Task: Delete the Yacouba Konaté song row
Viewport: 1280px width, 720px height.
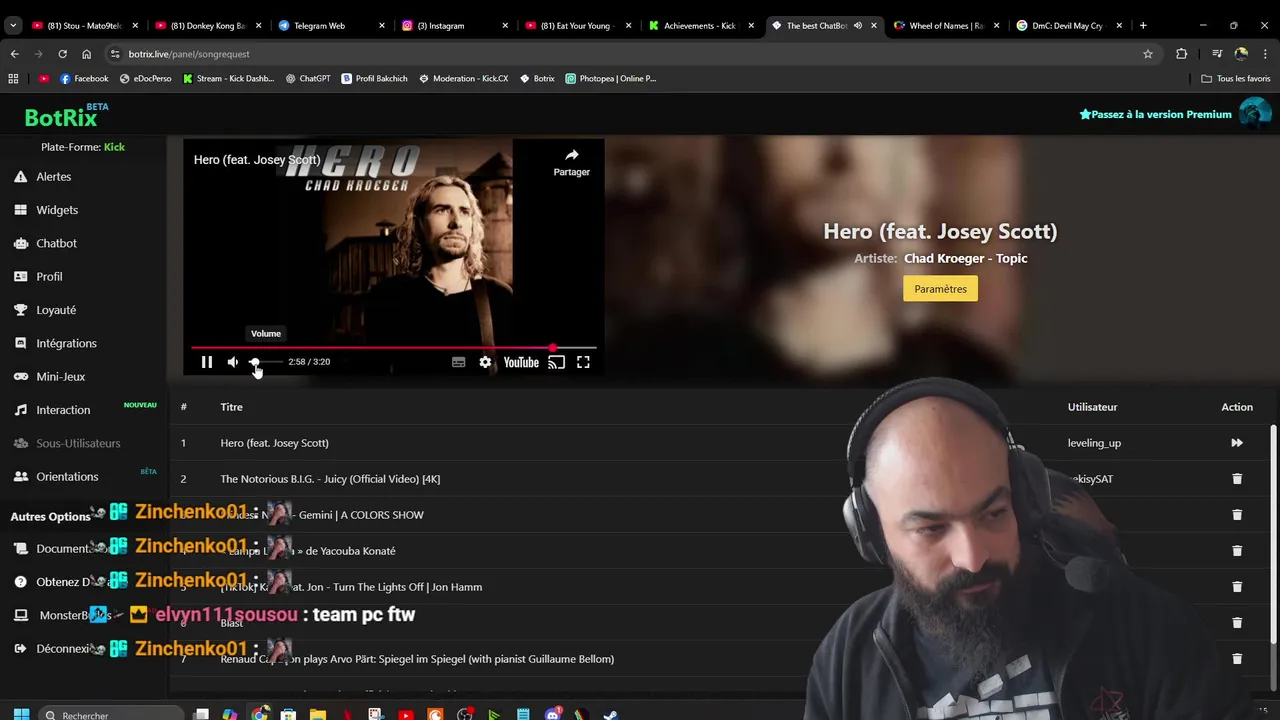Action: (1237, 551)
